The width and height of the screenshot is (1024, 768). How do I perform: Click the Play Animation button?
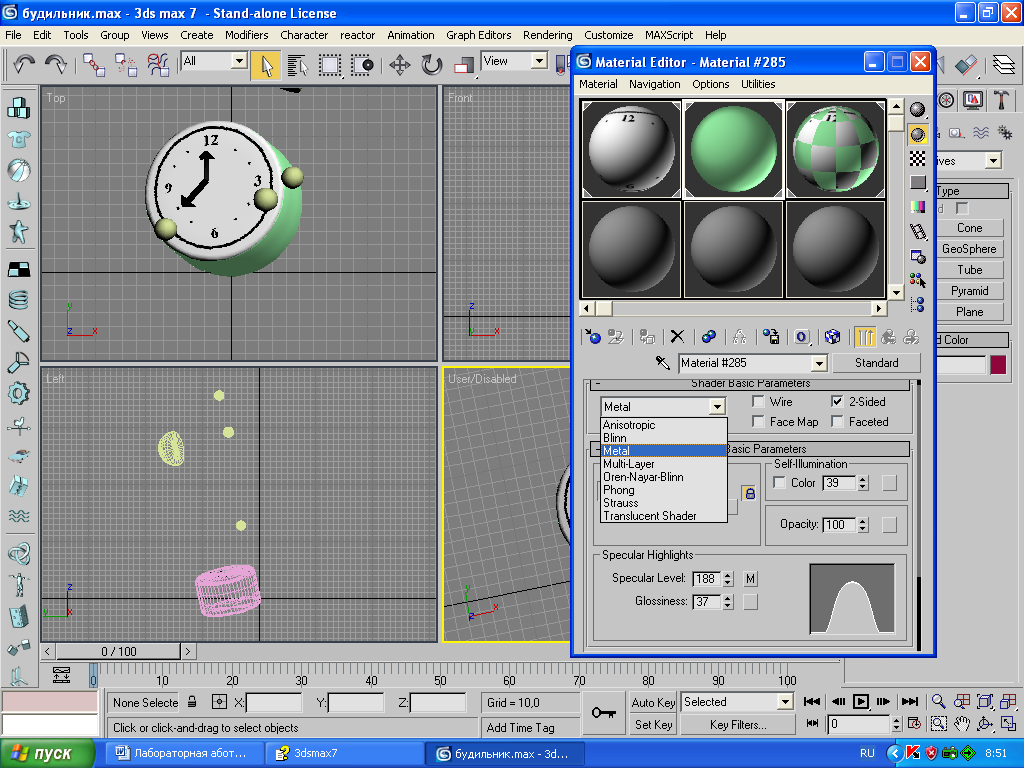861,702
